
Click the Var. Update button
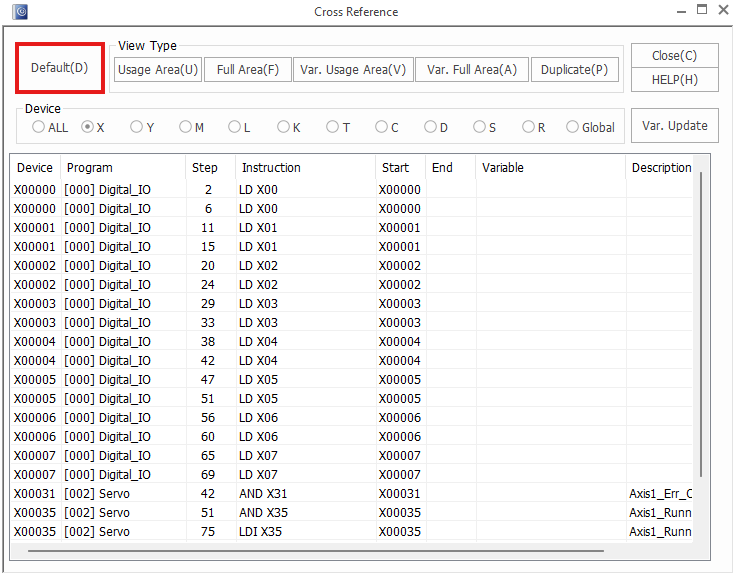674,126
